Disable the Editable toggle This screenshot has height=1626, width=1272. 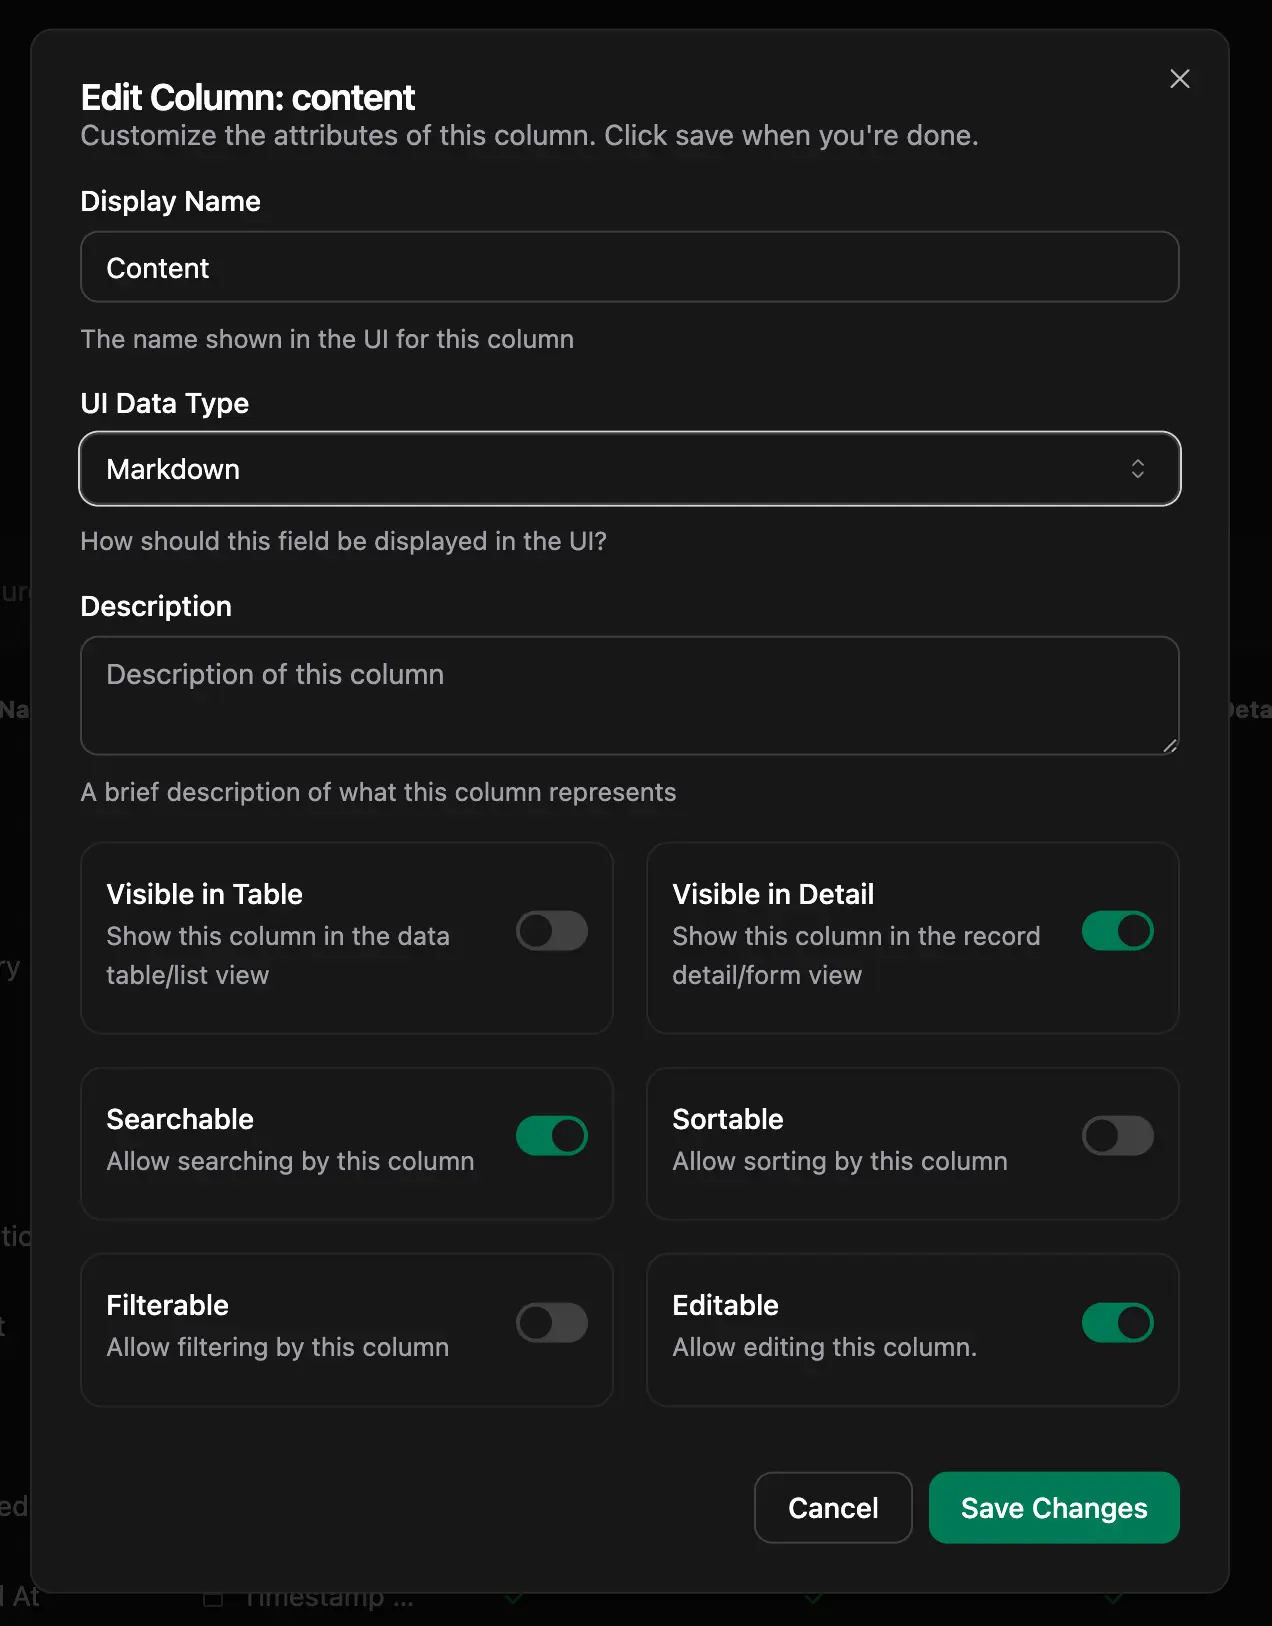(1117, 1323)
